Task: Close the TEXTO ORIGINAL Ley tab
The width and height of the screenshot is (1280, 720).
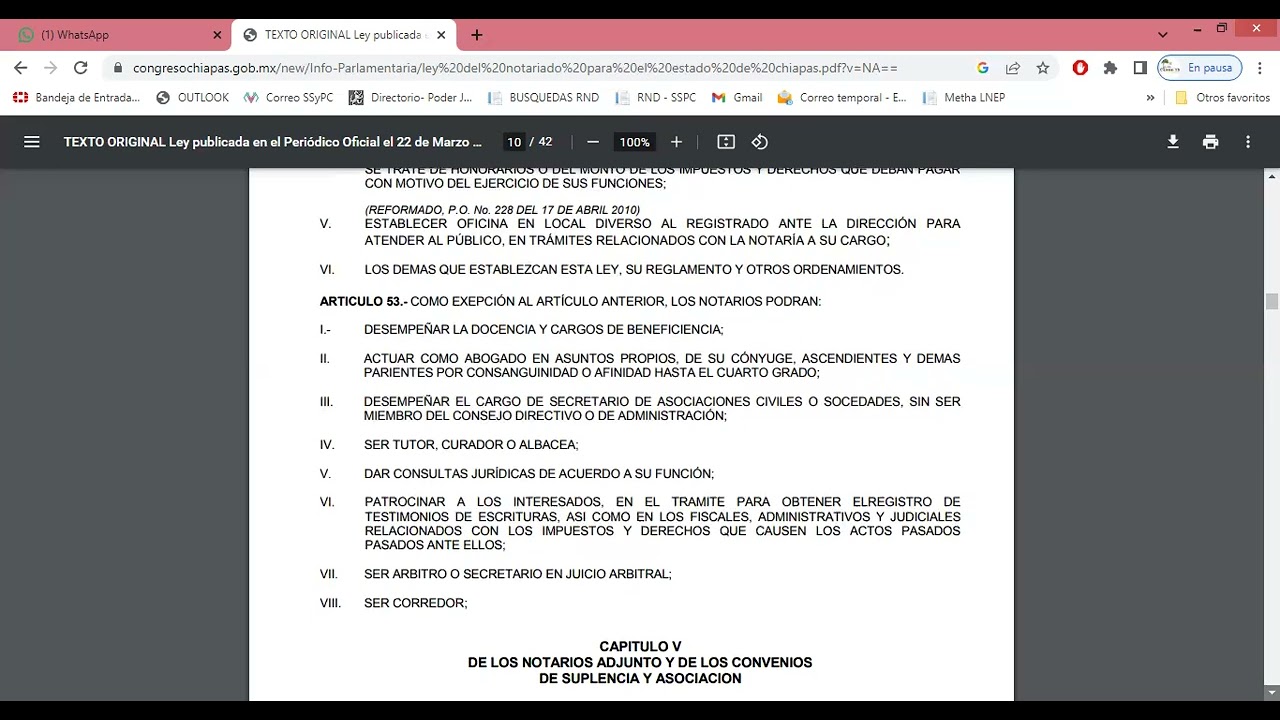Action: pyautogui.click(x=441, y=35)
